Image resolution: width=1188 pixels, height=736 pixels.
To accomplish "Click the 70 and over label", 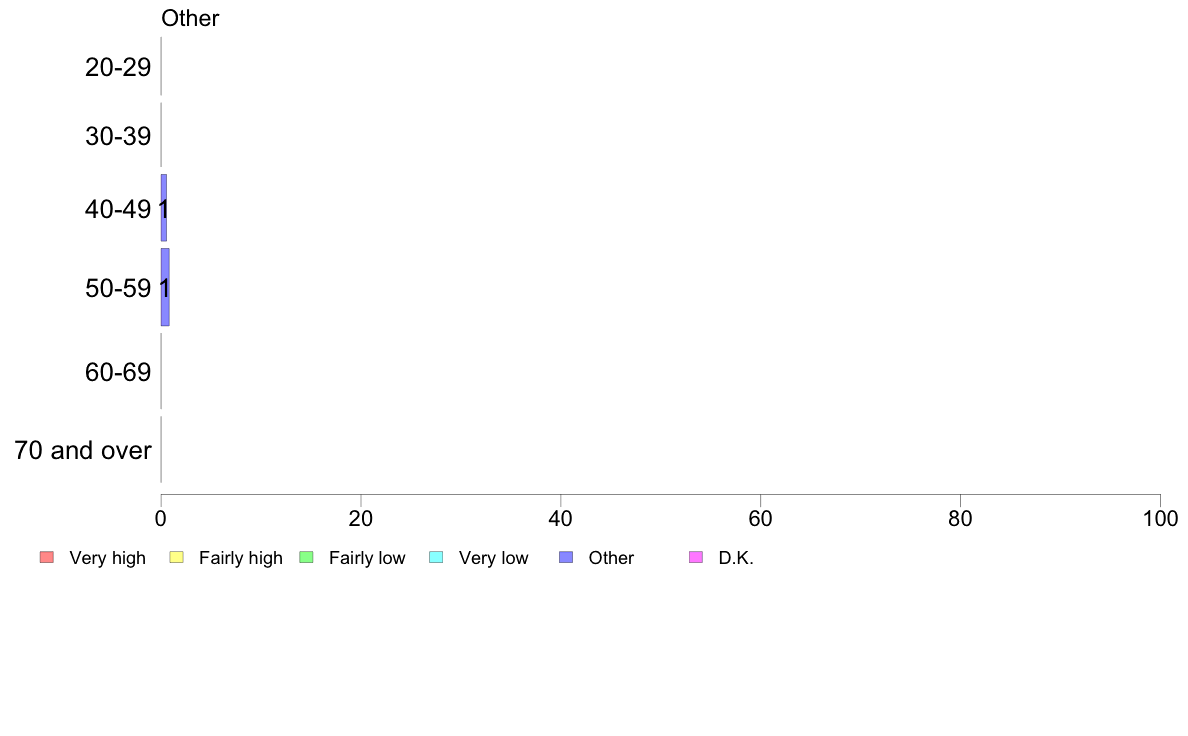I will [x=83, y=450].
